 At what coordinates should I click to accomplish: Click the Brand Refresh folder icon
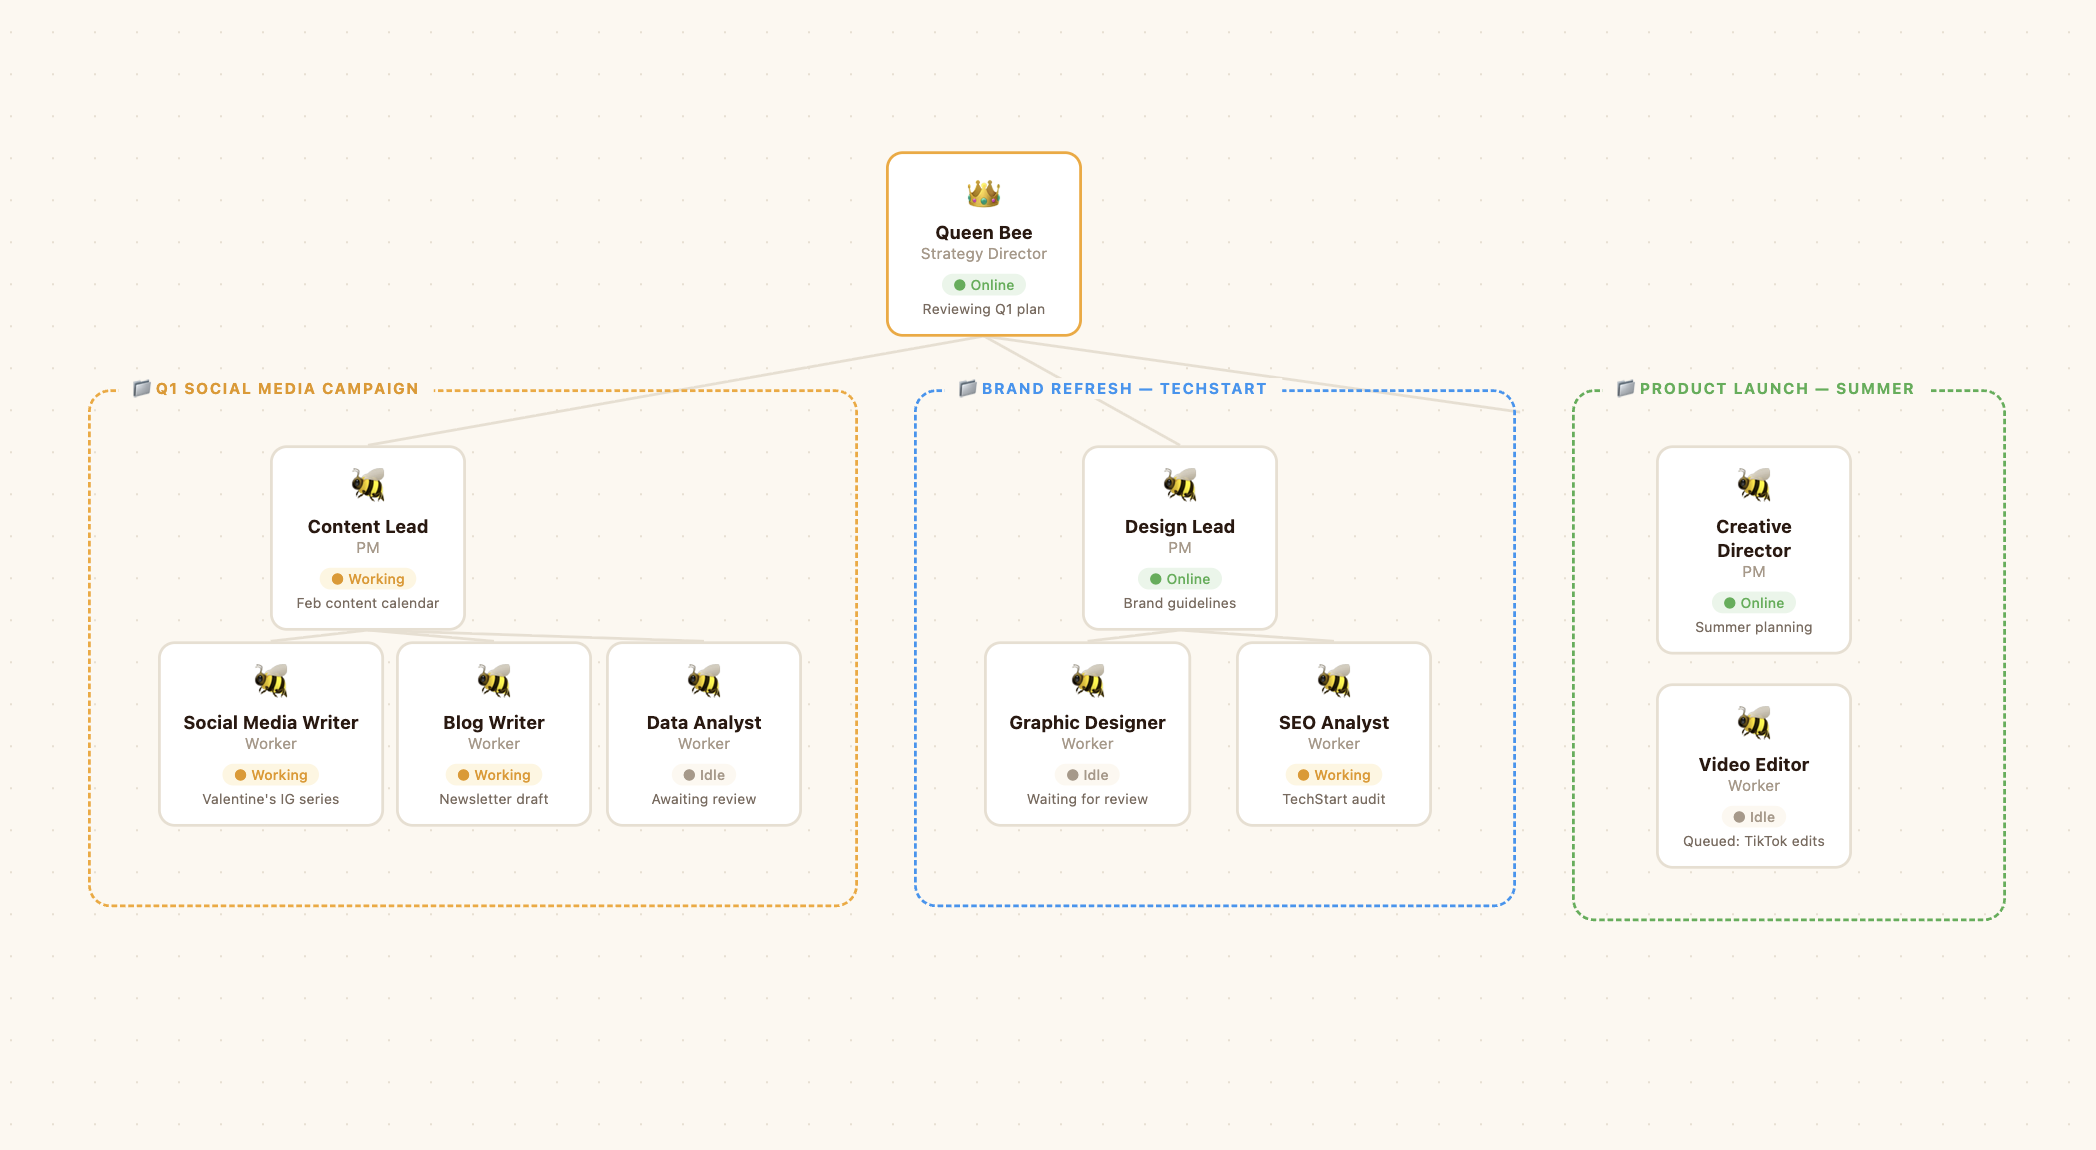(967, 388)
